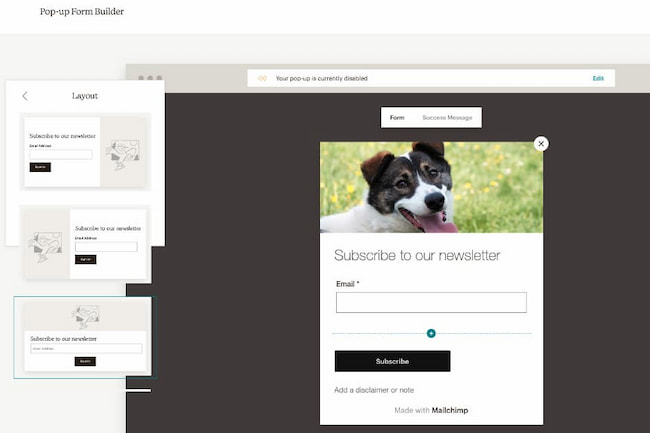Select the image-right layout thumbnail
This screenshot has height=433, width=650.
click(85, 152)
